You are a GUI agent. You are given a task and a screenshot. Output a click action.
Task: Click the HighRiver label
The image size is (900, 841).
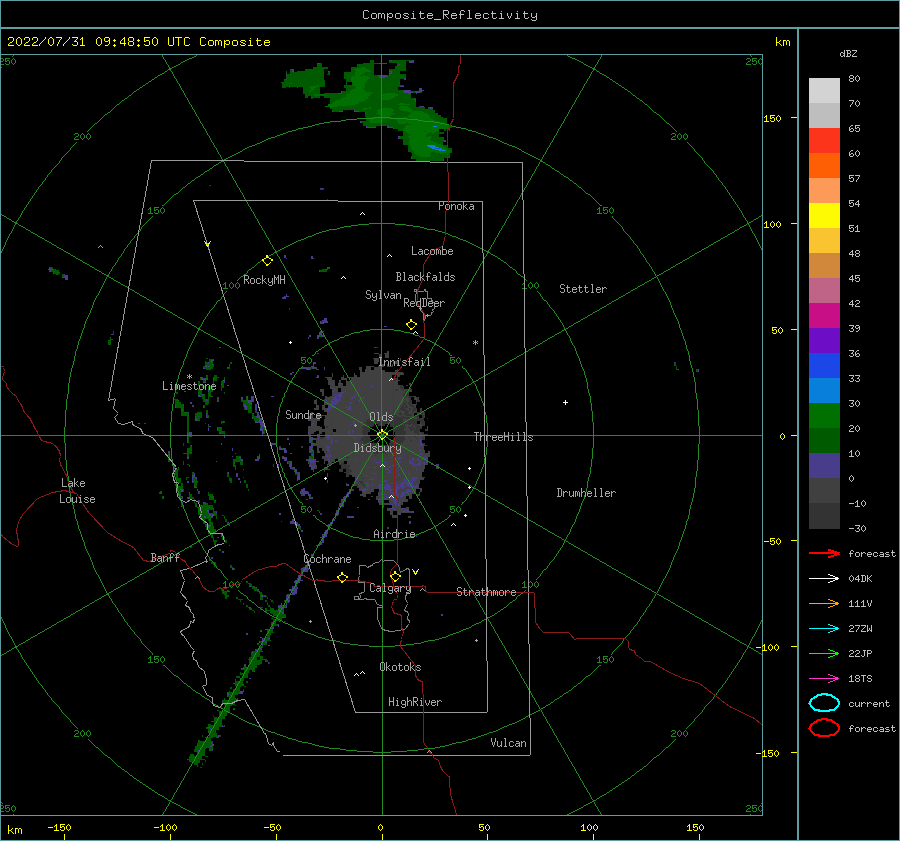(415, 702)
